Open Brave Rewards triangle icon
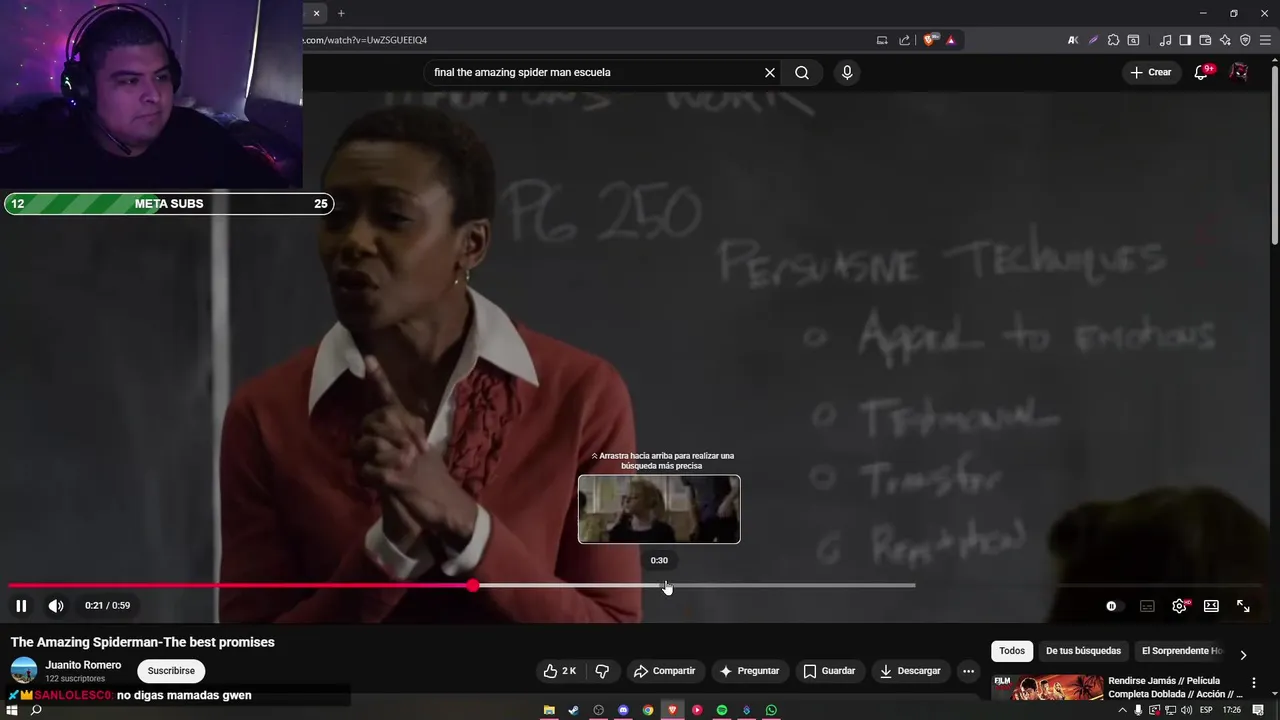Viewport: 1280px width, 720px height. pyautogui.click(x=951, y=40)
